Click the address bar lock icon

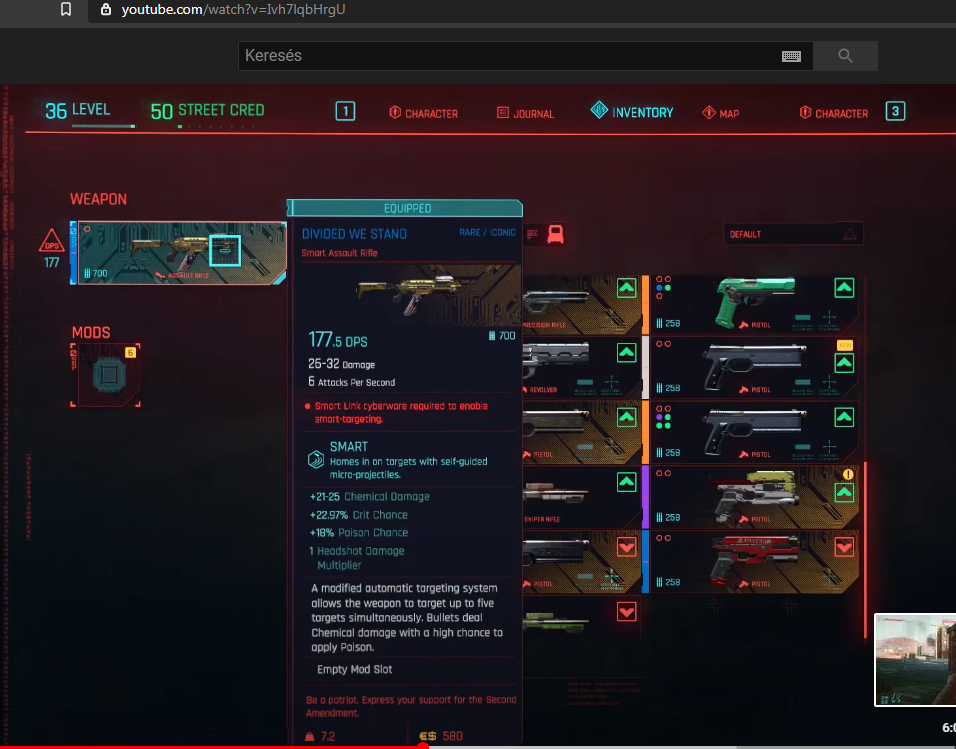pyautogui.click(x=105, y=9)
